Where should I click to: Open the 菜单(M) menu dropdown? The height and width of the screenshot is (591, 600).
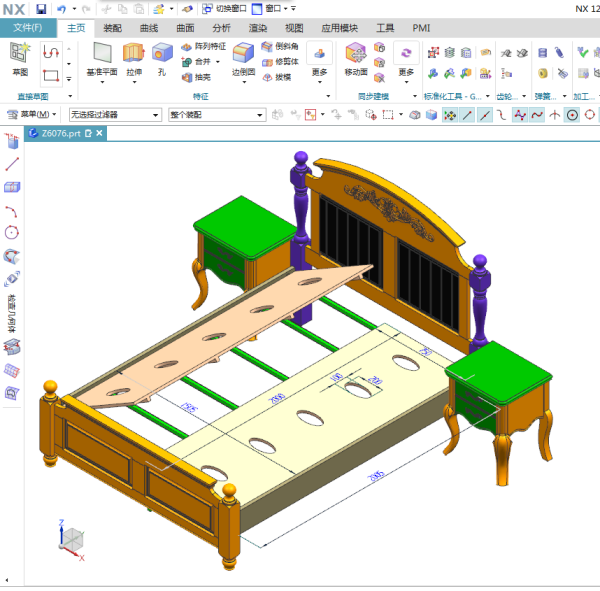[32, 115]
